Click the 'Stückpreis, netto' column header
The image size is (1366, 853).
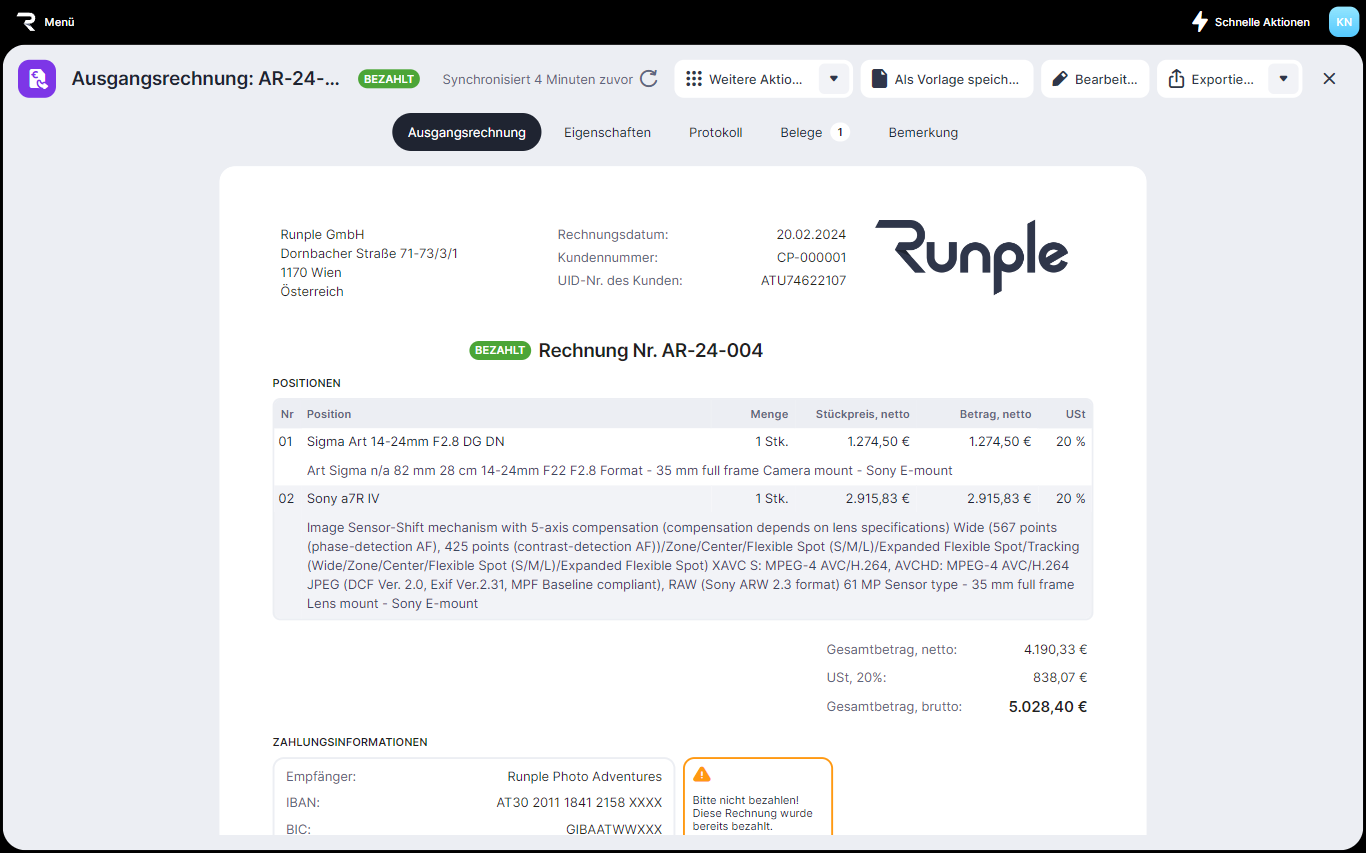(863, 414)
